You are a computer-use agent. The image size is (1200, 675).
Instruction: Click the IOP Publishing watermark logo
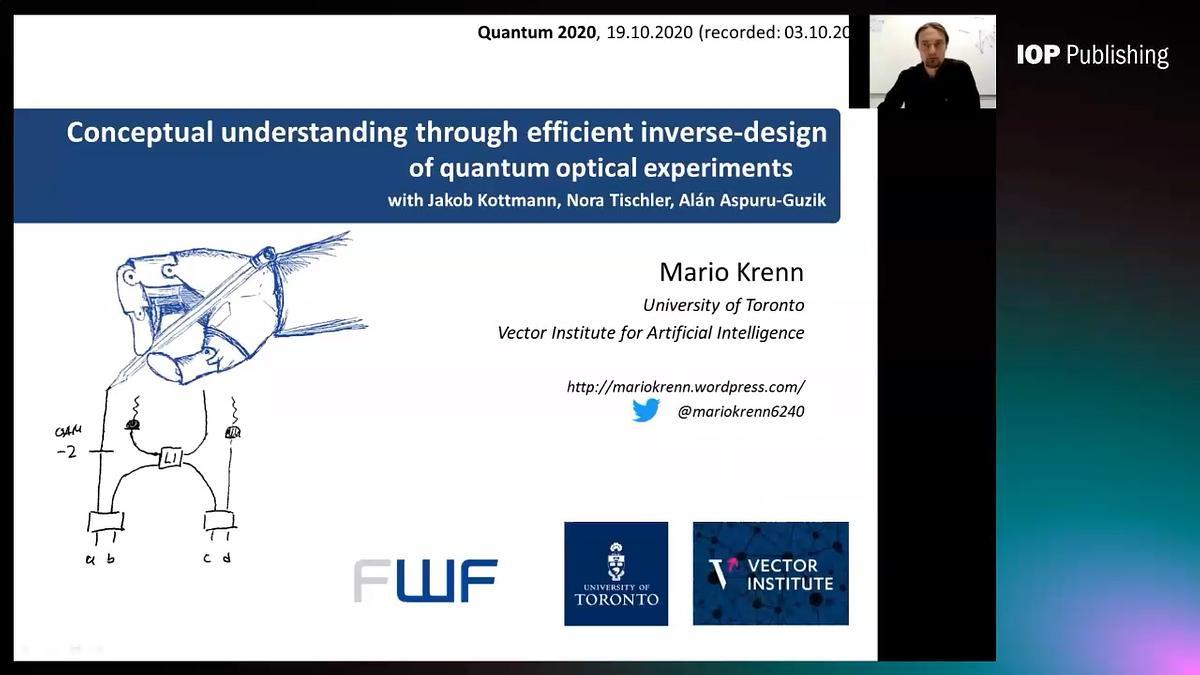tap(1092, 55)
